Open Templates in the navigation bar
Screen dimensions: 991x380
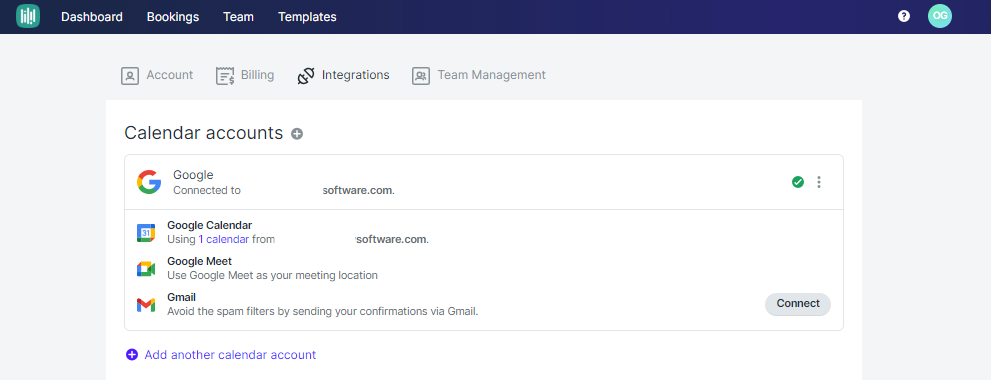point(307,17)
